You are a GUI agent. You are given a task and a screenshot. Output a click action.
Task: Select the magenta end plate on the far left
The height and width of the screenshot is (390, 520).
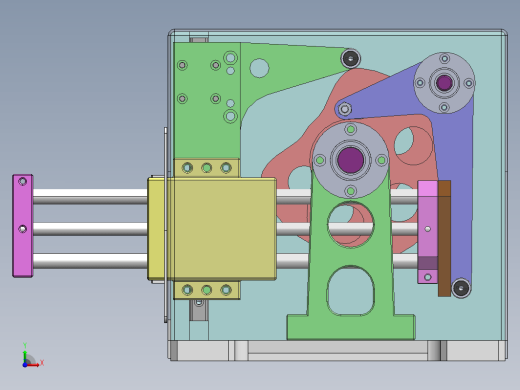pos(23,226)
